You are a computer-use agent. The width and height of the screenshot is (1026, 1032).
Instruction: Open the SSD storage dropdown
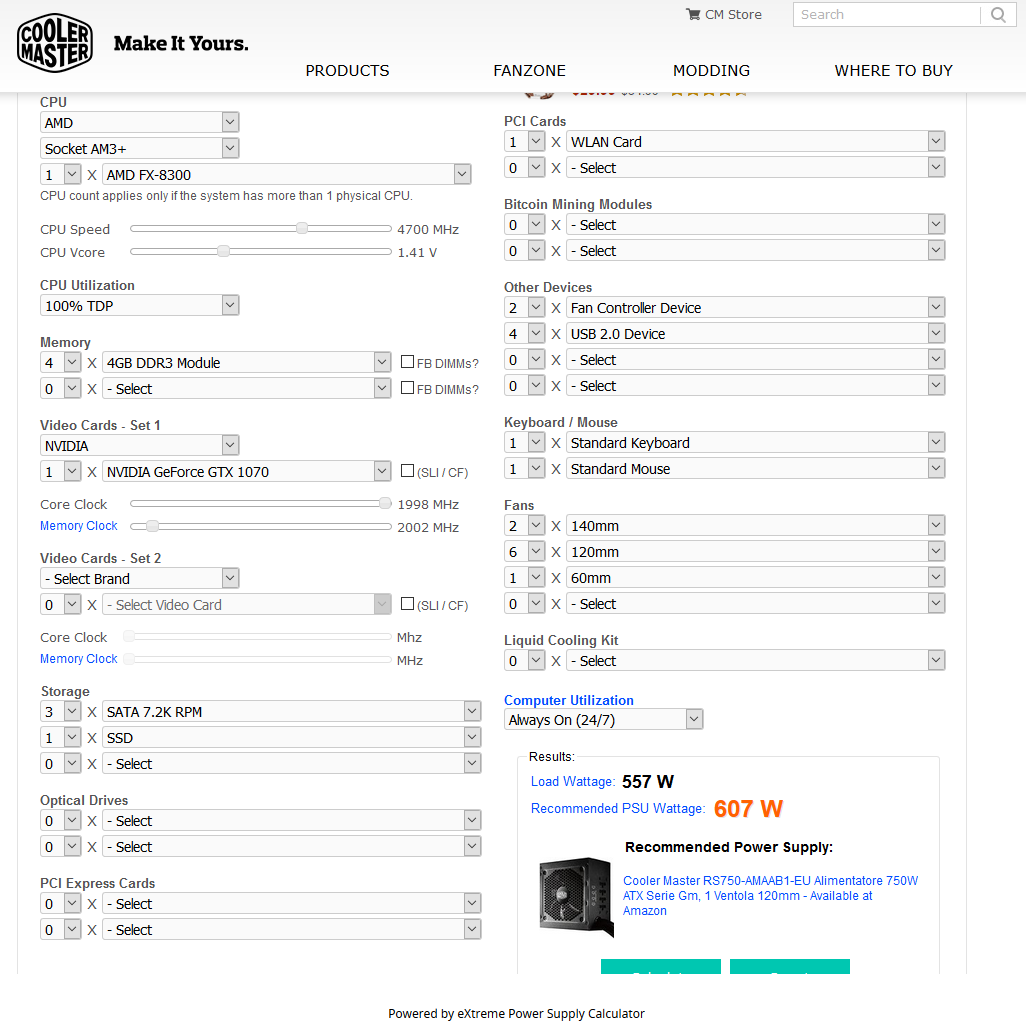292,737
